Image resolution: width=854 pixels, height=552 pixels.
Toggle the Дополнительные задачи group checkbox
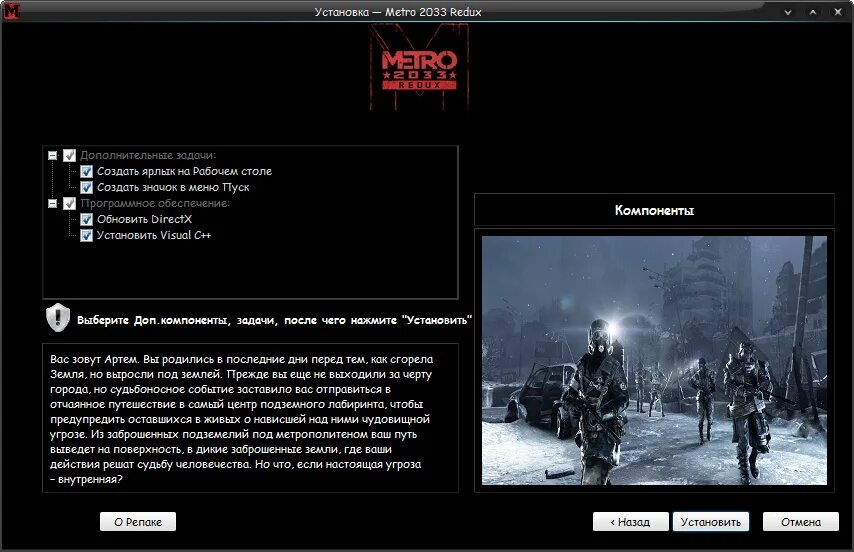69,156
